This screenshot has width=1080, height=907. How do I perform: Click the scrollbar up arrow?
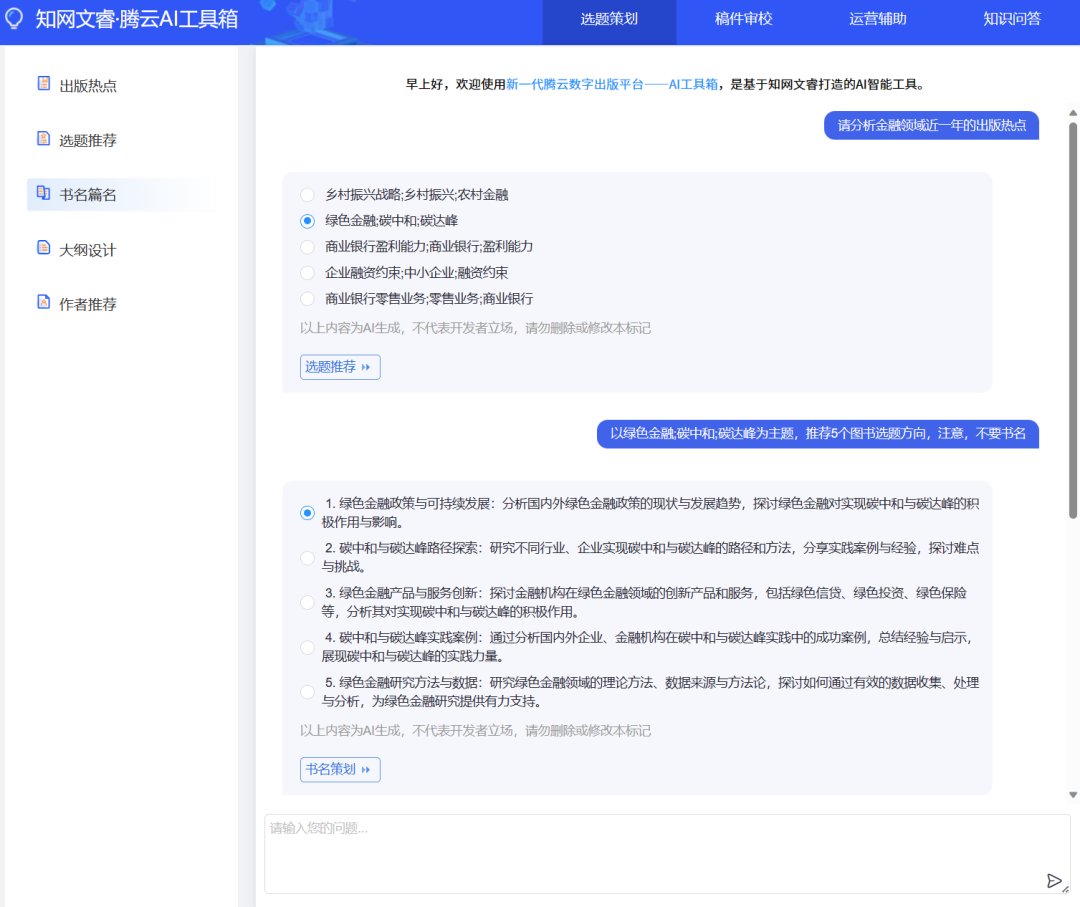[x=1072, y=113]
